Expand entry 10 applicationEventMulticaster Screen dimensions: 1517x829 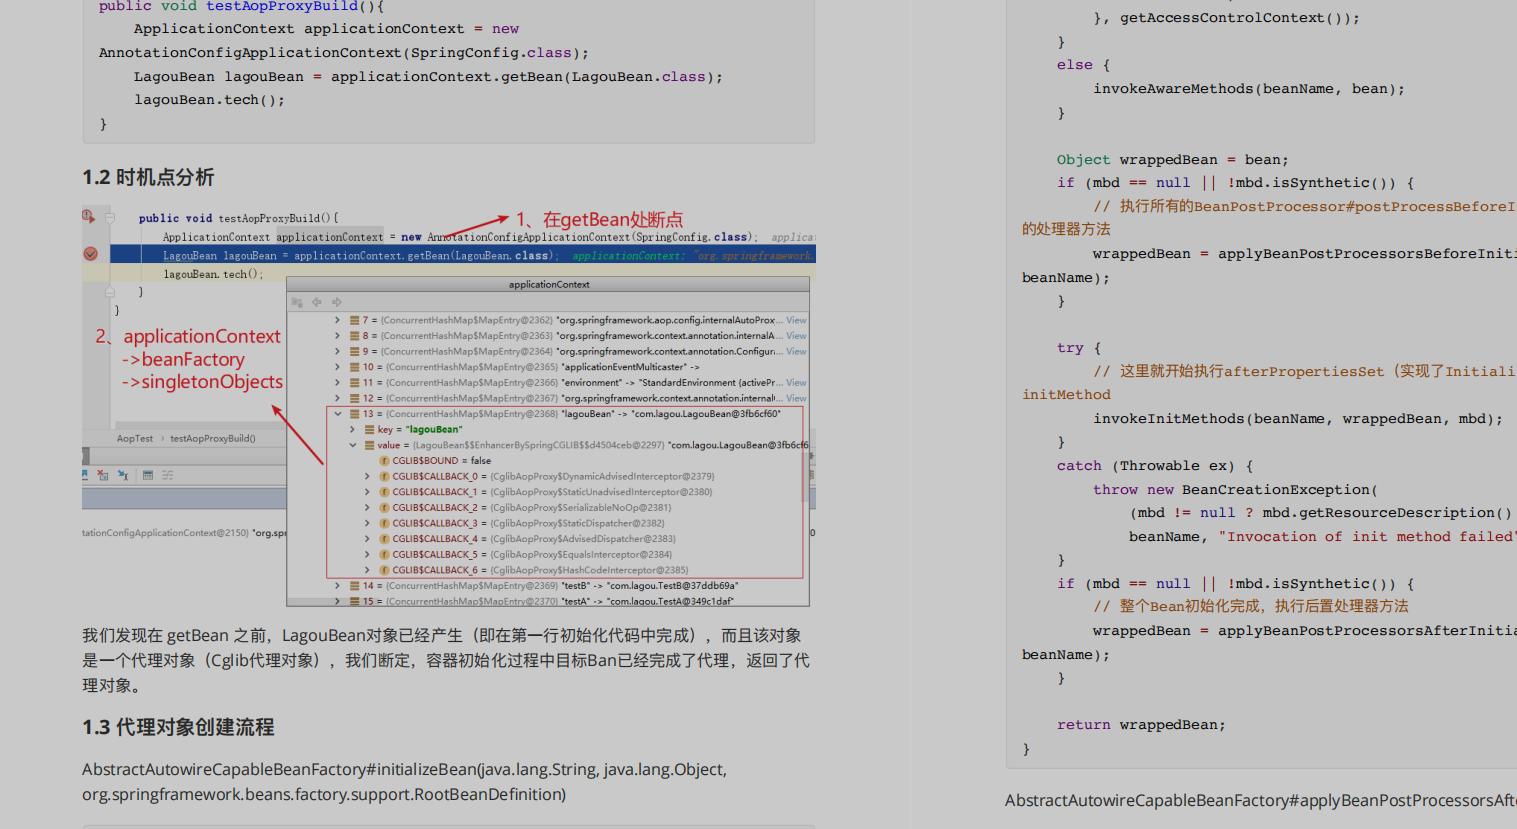[338, 367]
